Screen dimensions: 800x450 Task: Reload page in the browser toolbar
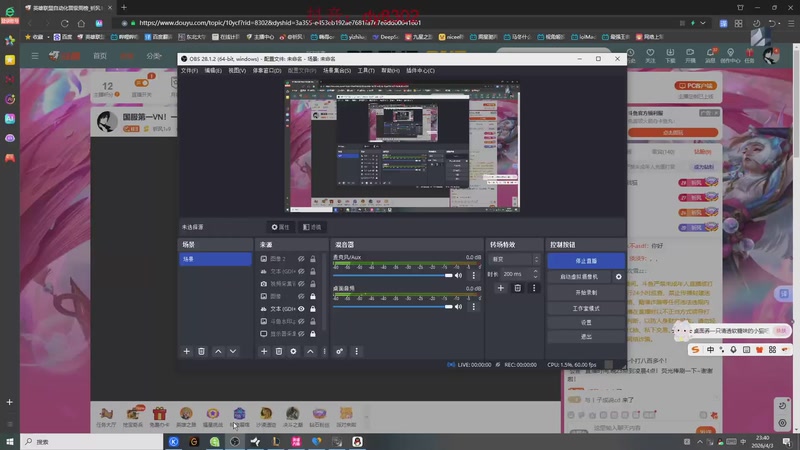pos(64,23)
